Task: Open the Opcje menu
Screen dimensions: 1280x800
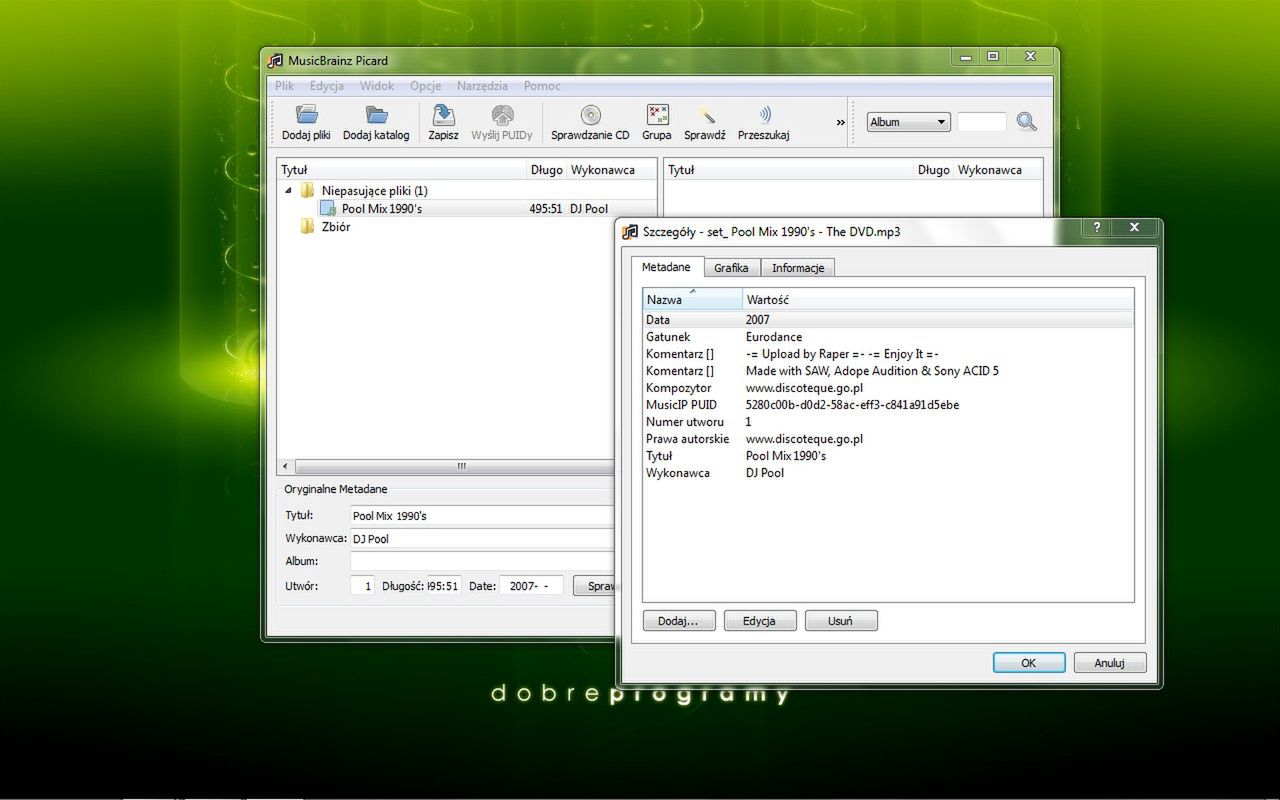Action: coord(426,86)
